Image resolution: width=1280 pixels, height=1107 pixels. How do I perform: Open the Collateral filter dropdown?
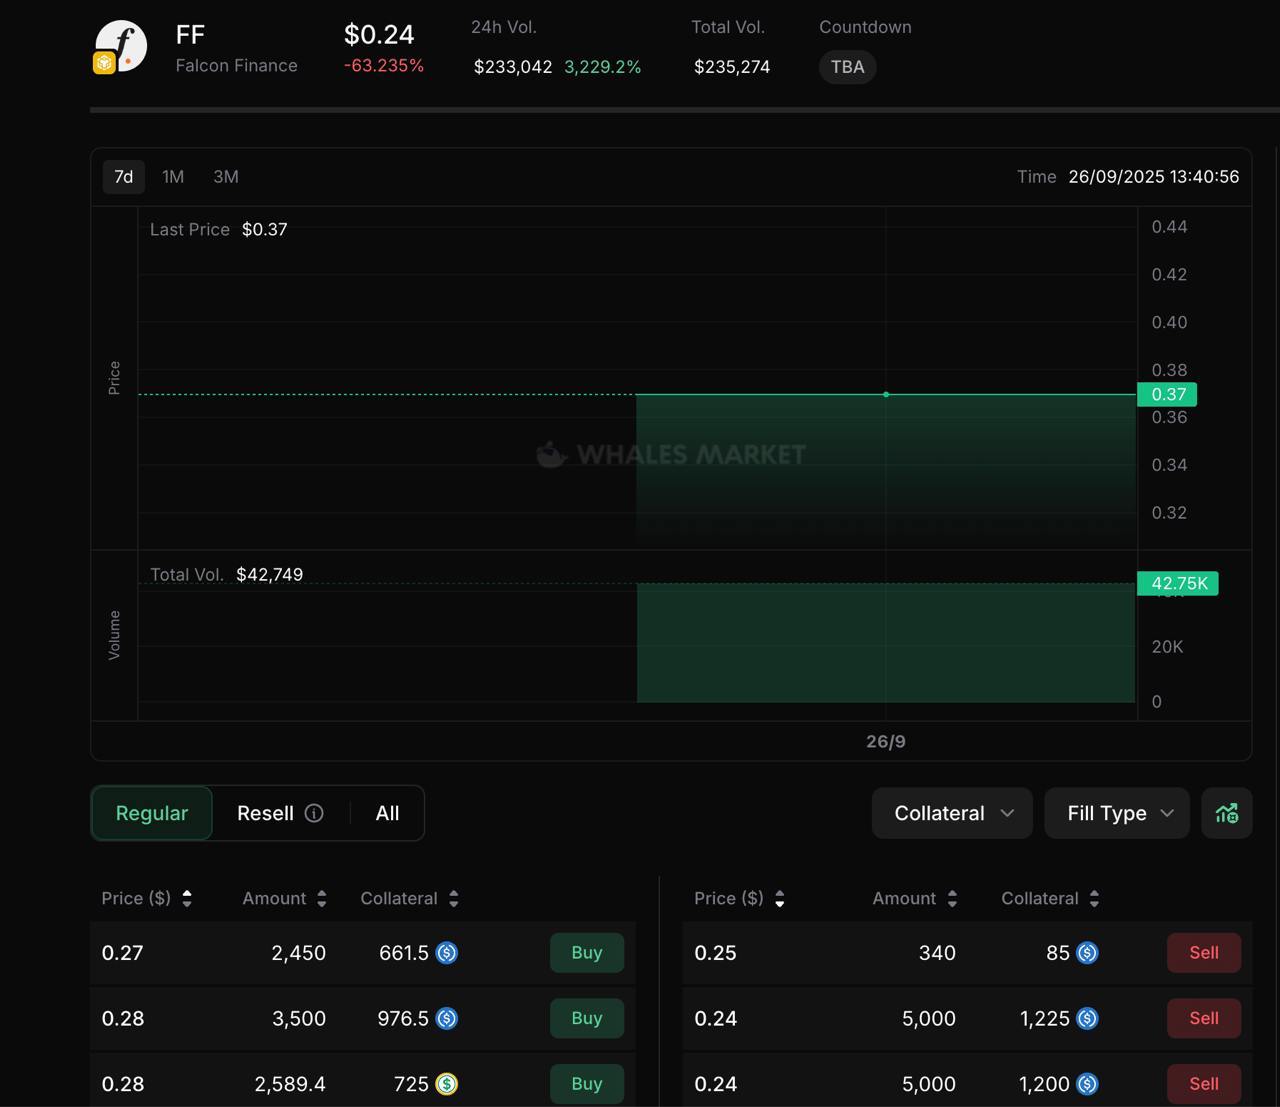coord(952,813)
